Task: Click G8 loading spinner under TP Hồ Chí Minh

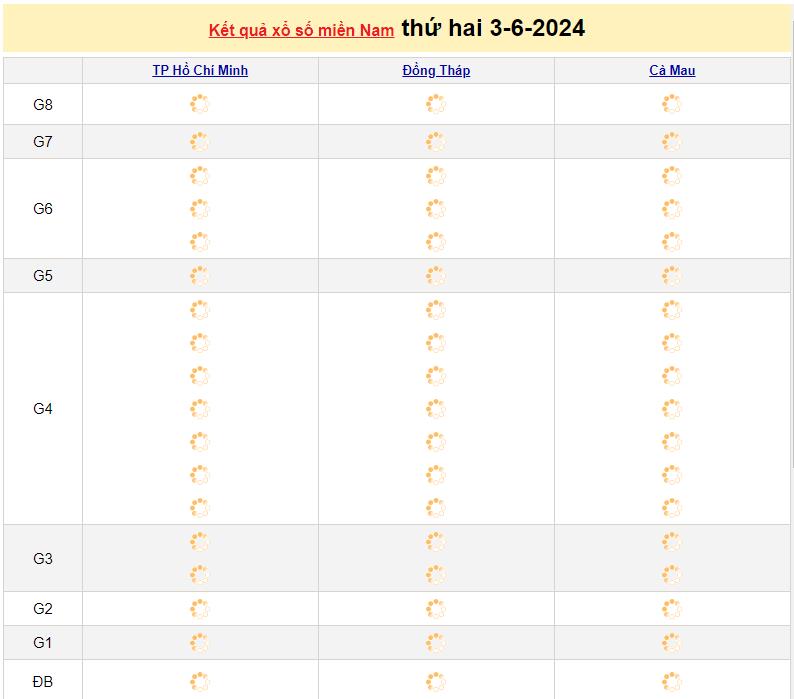Action: pyautogui.click(x=200, y=104)
